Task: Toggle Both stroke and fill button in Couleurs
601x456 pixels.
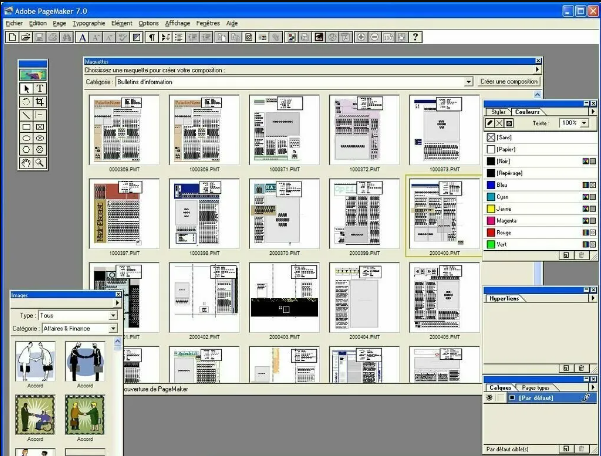Action: 509,123
